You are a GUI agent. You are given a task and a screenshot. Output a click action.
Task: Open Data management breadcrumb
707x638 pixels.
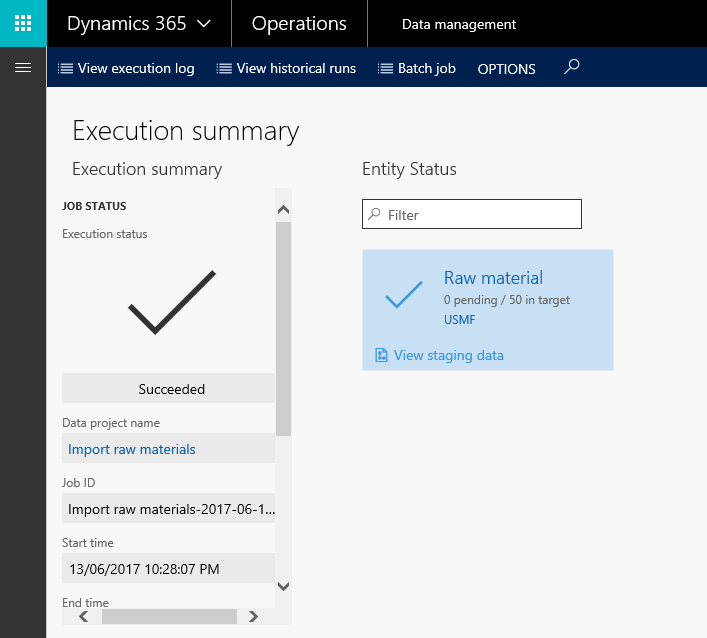point(459,24)
